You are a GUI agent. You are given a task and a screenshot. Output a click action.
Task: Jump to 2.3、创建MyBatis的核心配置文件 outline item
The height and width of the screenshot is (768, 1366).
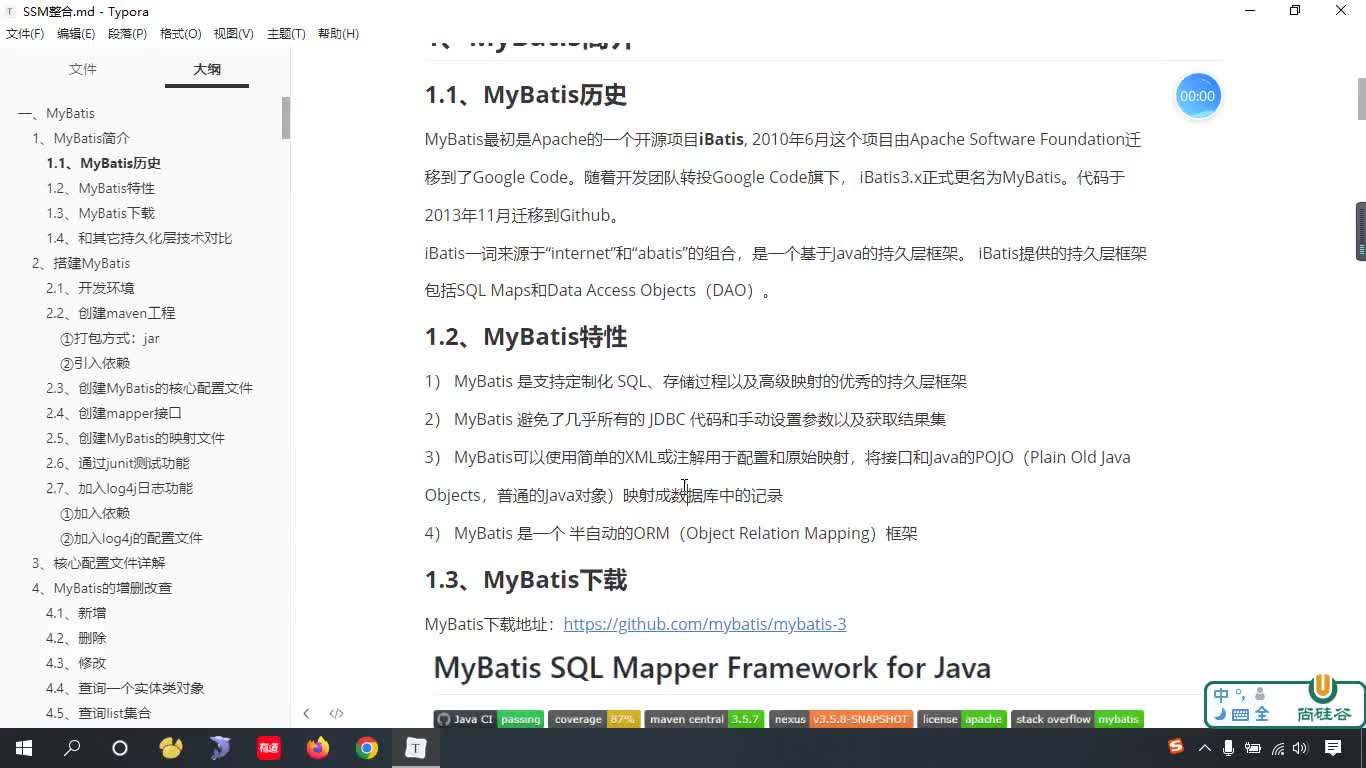(149, 388)
